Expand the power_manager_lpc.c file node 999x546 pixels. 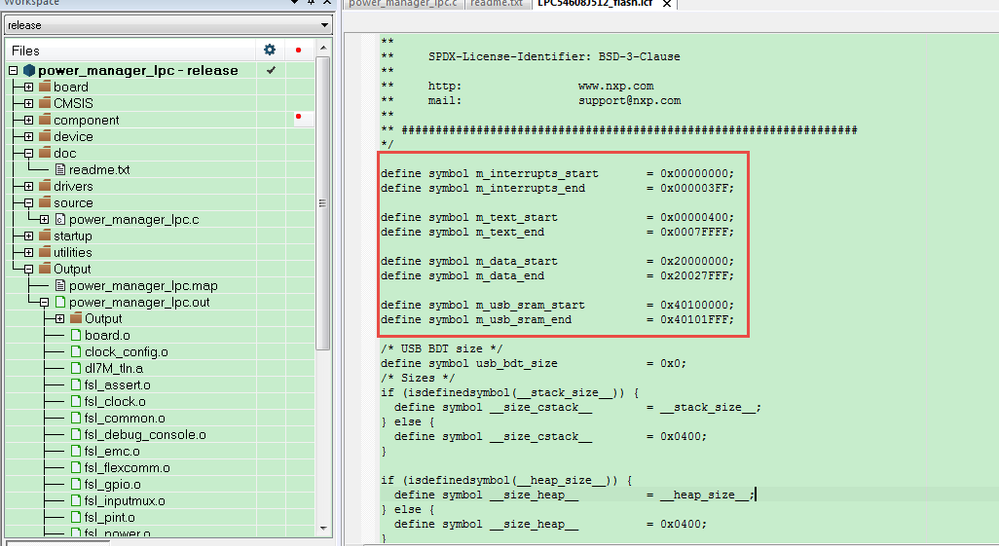[44, 219]
